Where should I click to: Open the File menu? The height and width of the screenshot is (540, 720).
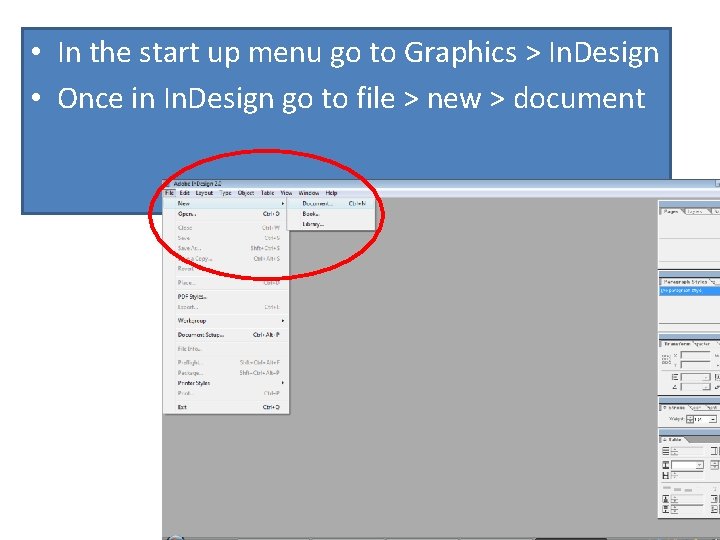(169, 193)
